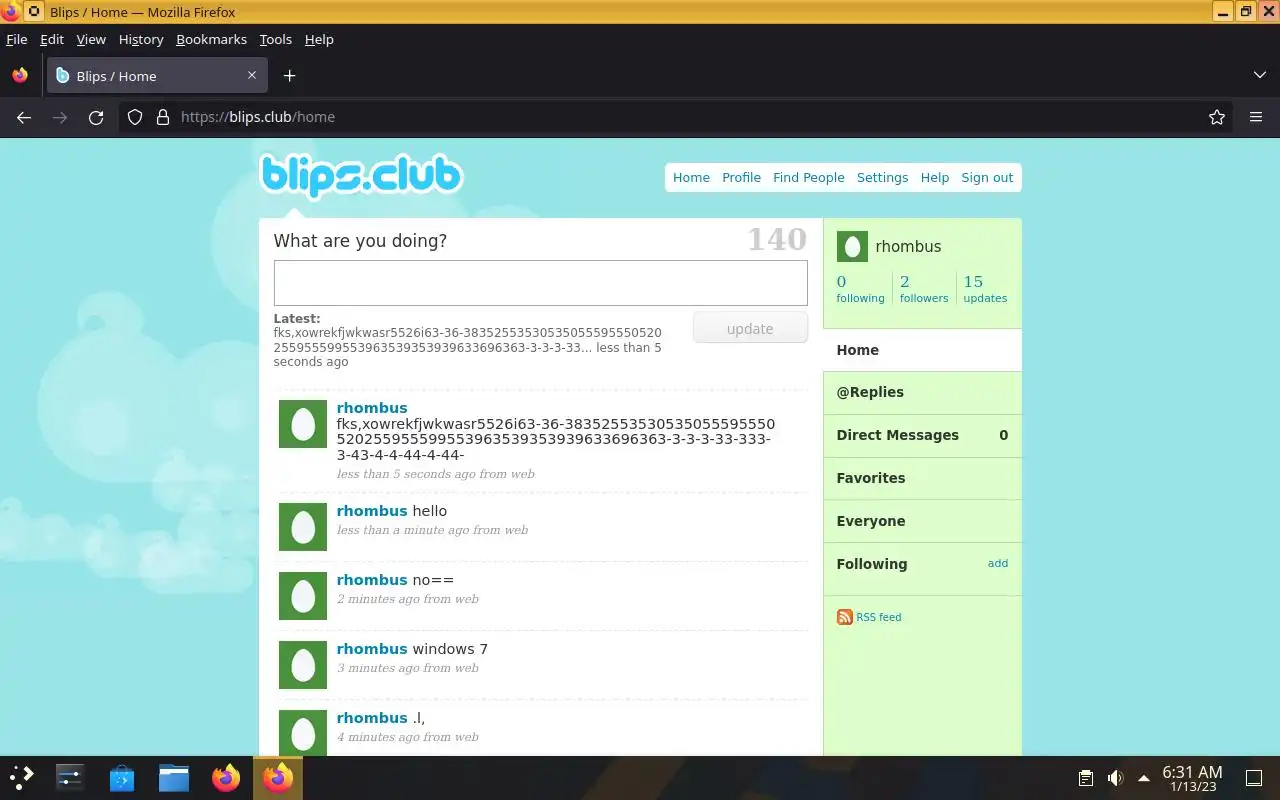The width and height of the screenshot is (1280, 800).
Task: Click avatar beside the 'hello' post
Action: coord(303,527)
